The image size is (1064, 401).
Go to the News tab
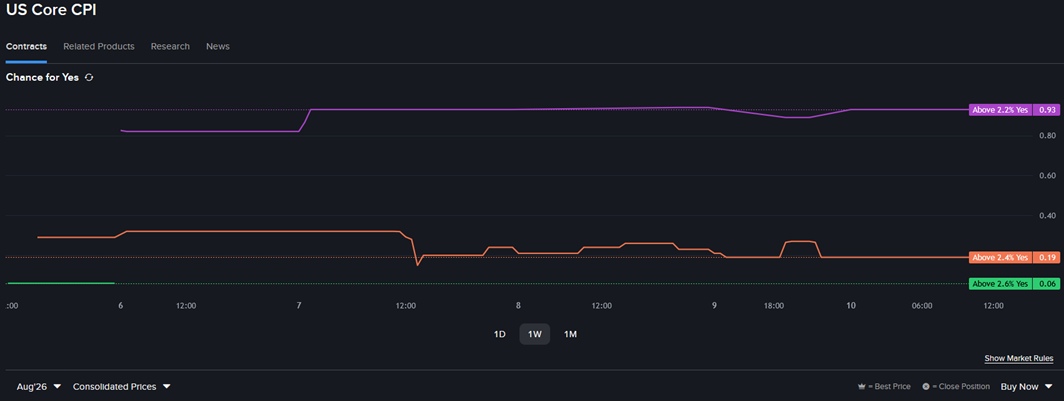(218, 46)
